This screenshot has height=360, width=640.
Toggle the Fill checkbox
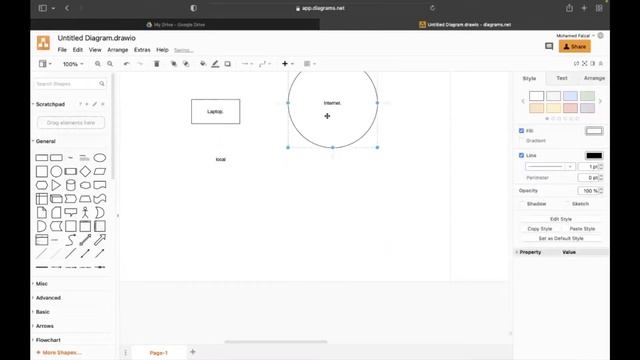point(521,131)
